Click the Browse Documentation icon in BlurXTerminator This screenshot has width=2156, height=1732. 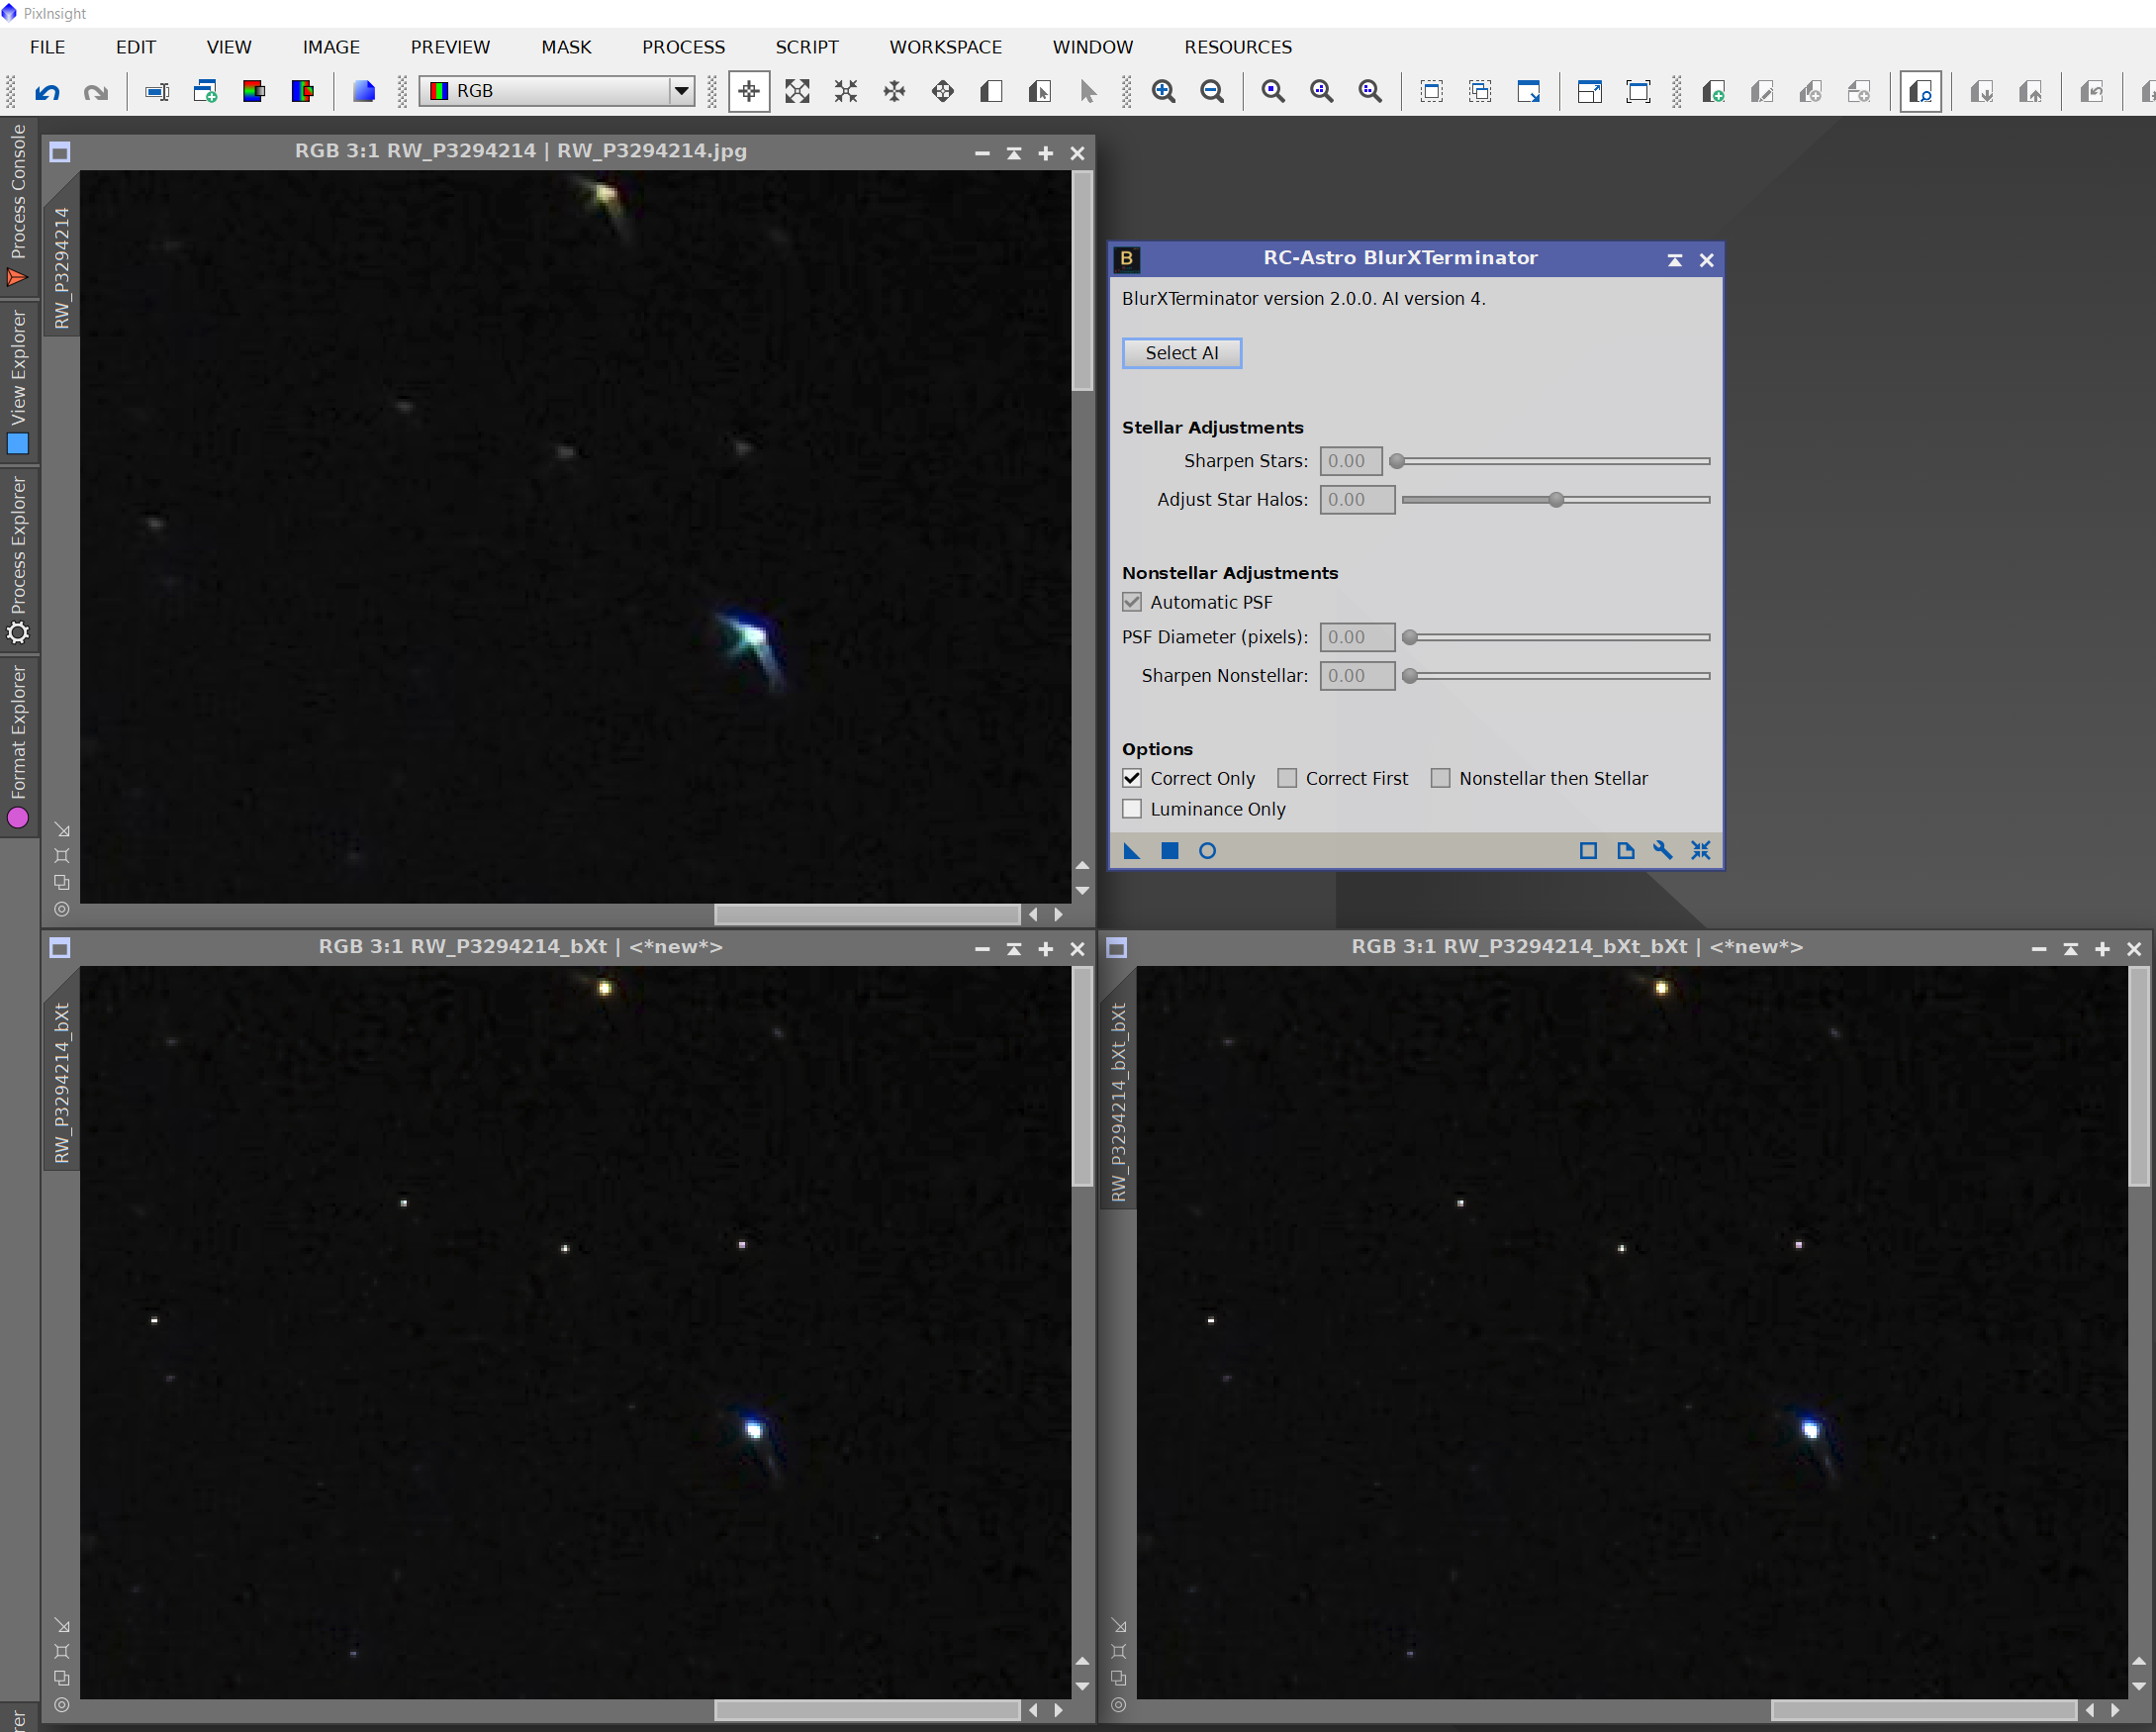1625,851
